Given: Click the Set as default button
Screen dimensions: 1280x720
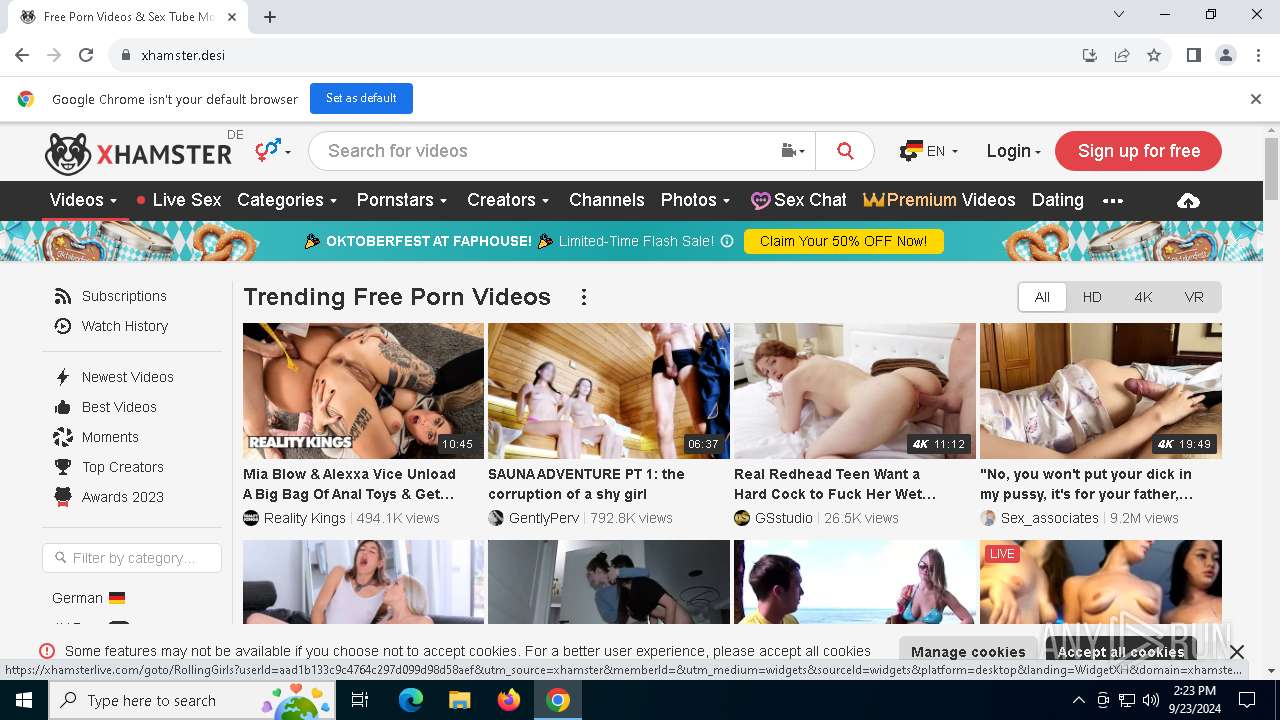Looking at the screenshot, I should point(361,98).
